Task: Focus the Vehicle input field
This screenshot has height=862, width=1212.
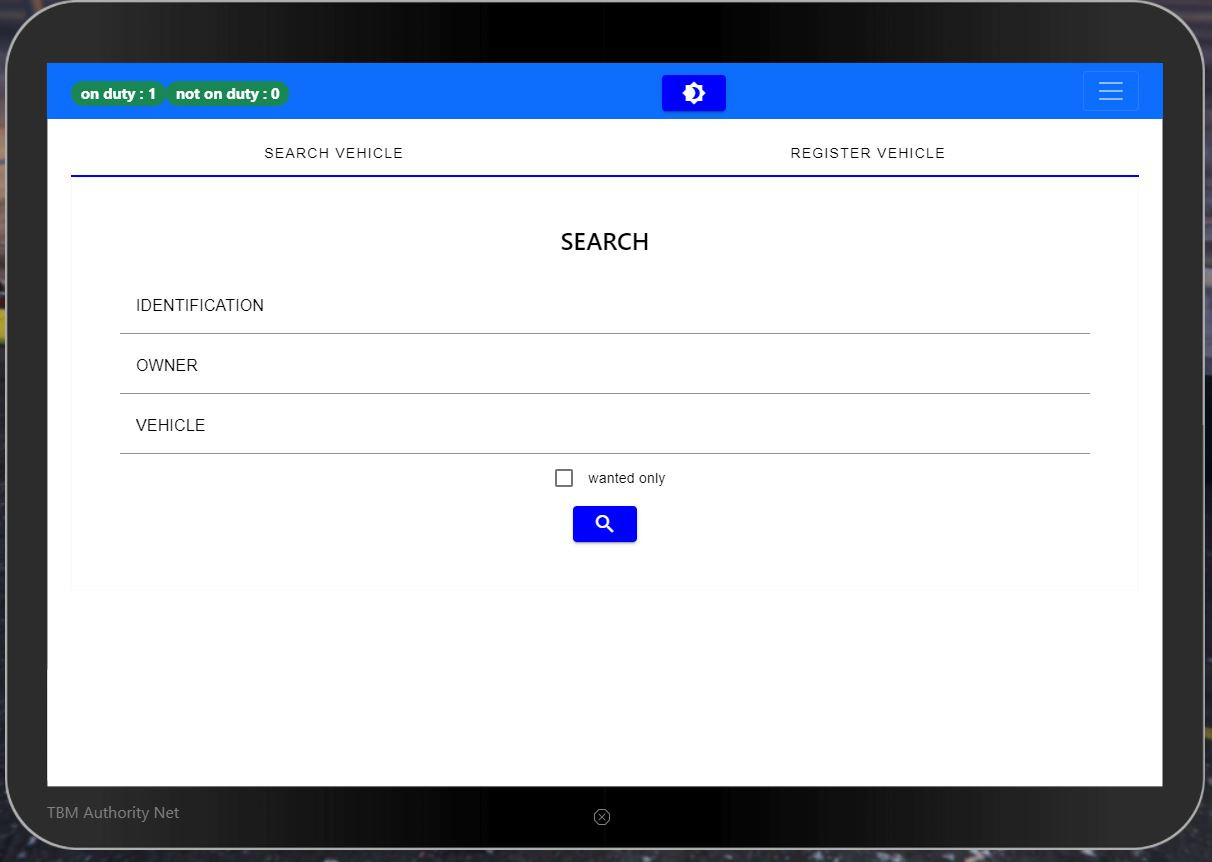Action: (x=605, y=425)
